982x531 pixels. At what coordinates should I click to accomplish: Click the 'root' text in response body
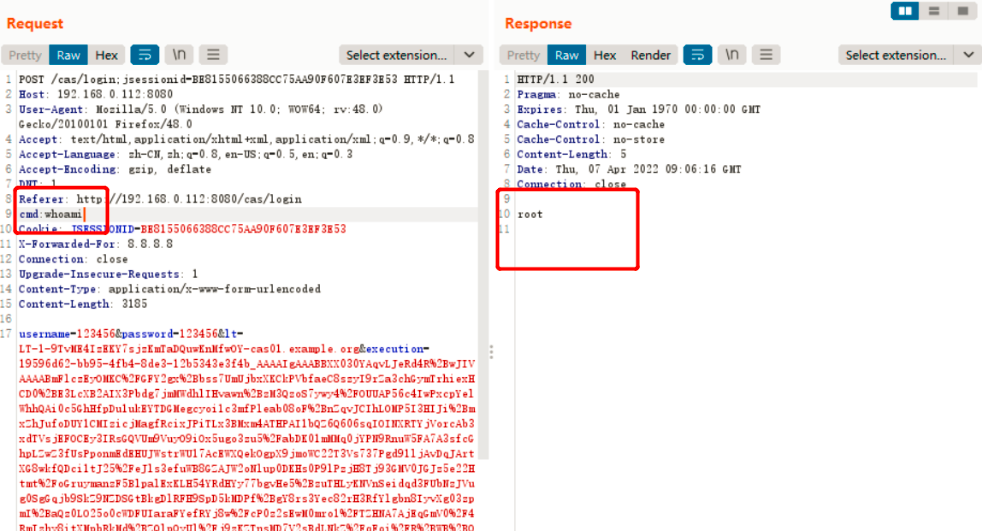[x=530, y=214]
